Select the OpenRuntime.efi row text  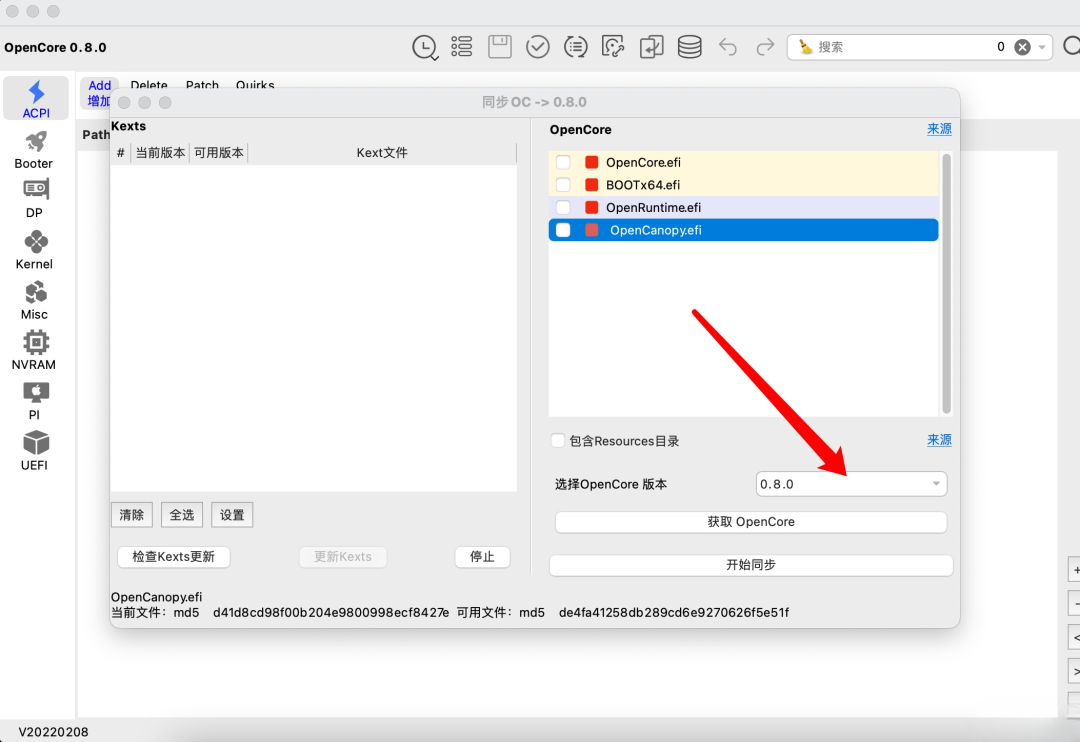click(653, 207)
